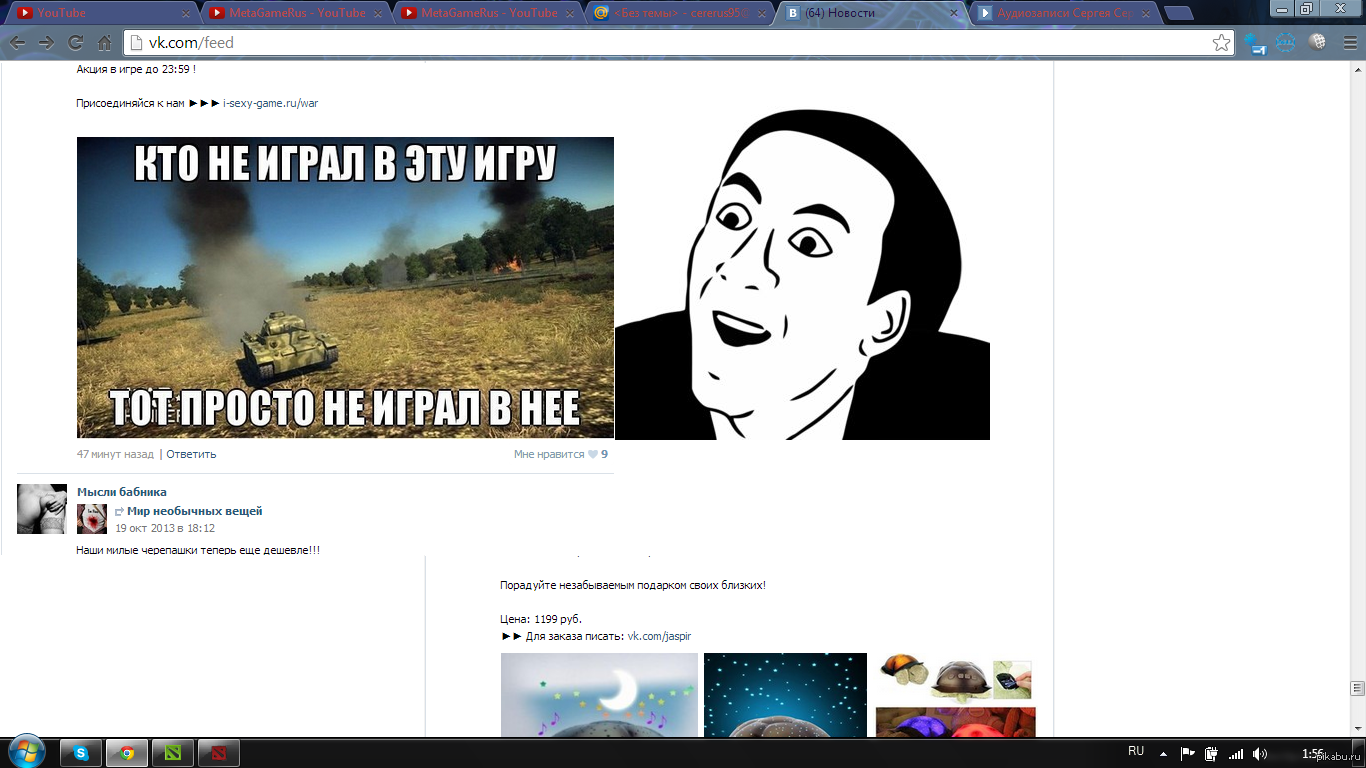Click the 19 окт 2013 в 18:12 date

coord(165,528)
